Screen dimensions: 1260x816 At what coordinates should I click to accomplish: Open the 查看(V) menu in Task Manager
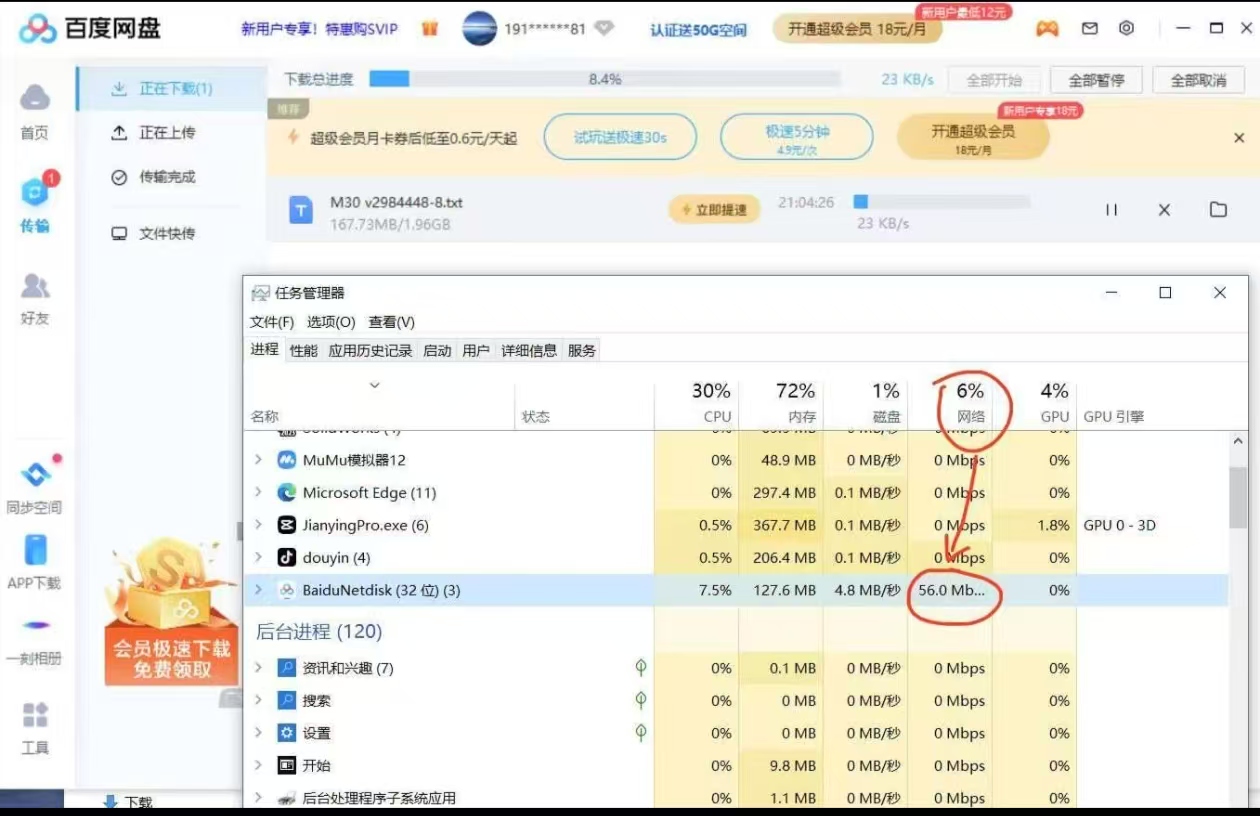(x=392, y=322)
